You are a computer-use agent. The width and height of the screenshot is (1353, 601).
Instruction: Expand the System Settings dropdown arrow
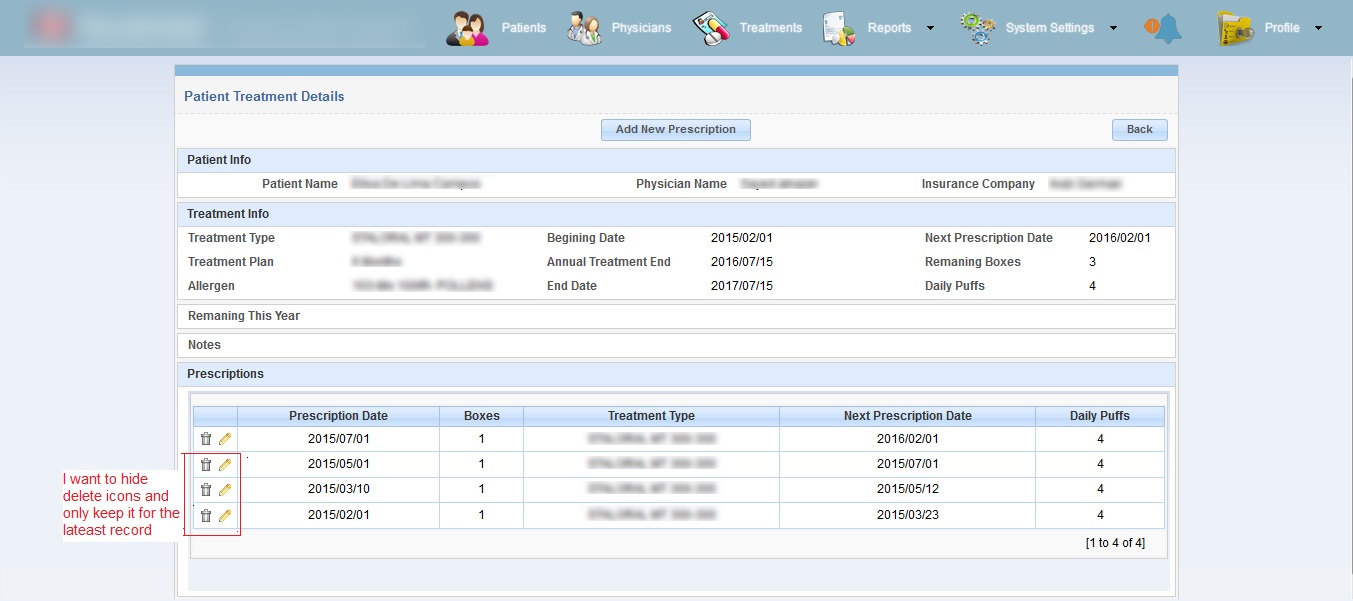[1113, 28]
